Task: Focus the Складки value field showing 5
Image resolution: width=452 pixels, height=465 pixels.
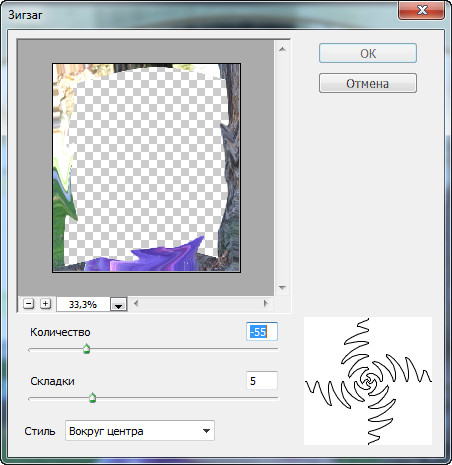Action: 262,380
